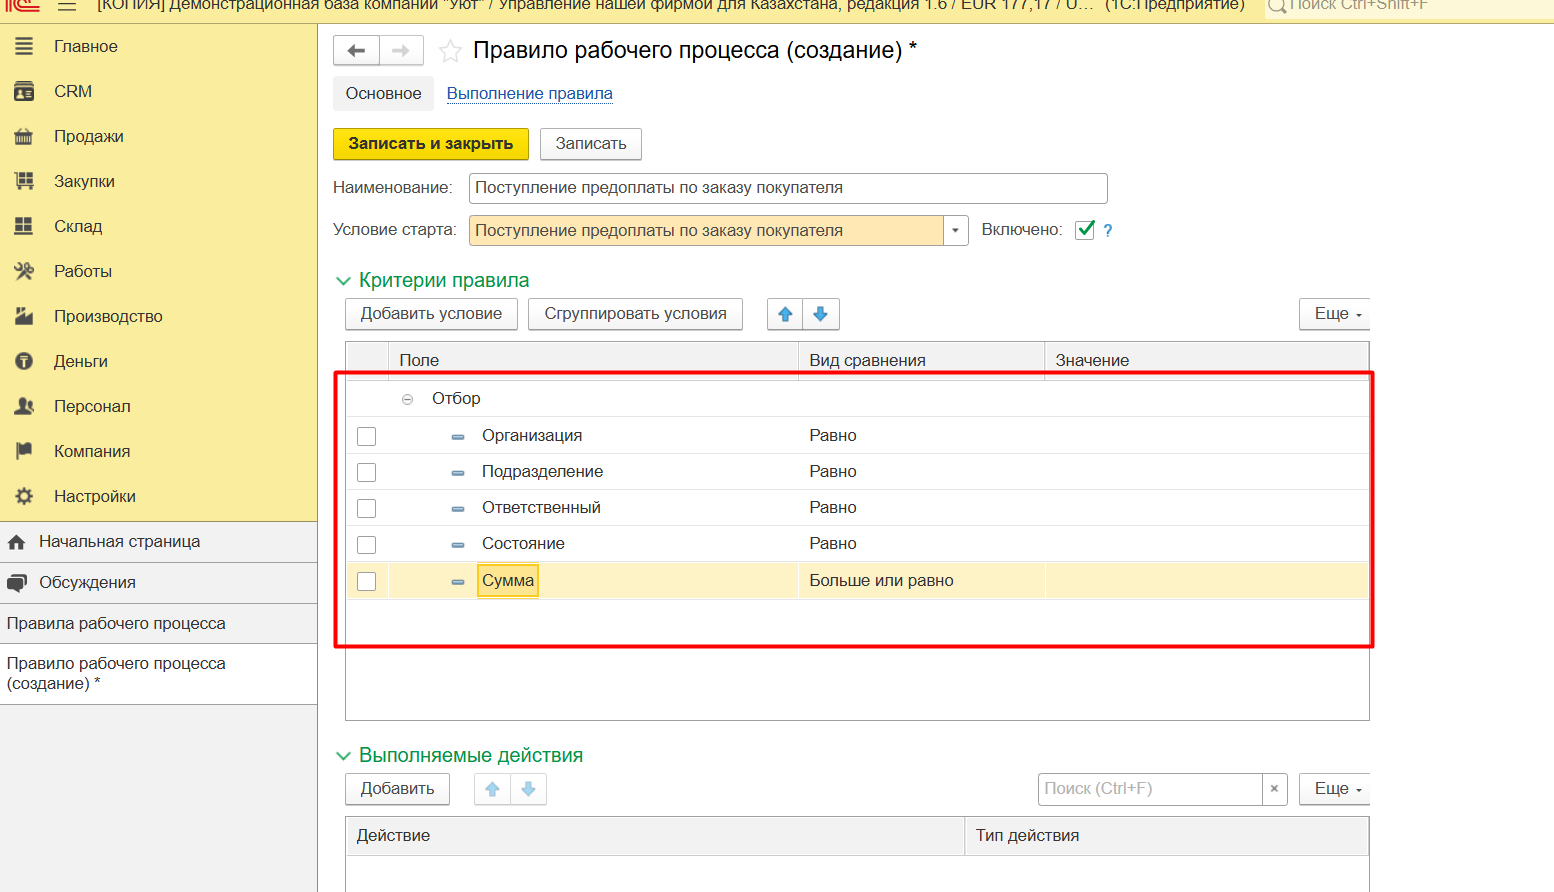Switch to Выполнение правила tab
Image resolution: width=1554 pixels, height=892 pixels.
[529, 94]
